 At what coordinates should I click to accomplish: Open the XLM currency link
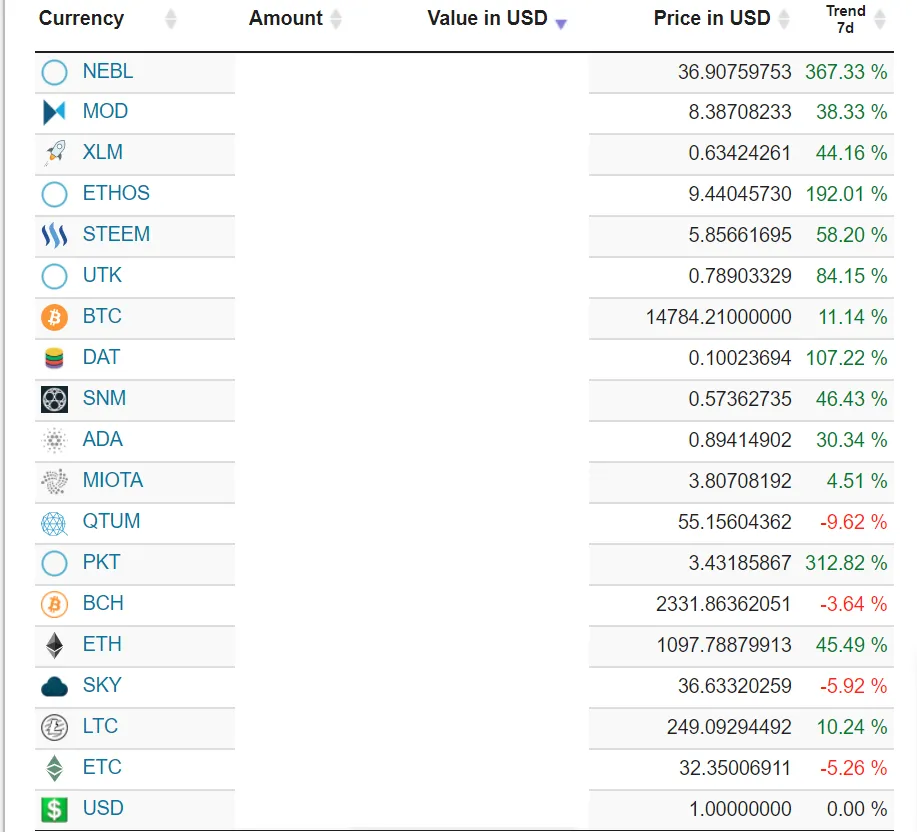tap(103, 152)
